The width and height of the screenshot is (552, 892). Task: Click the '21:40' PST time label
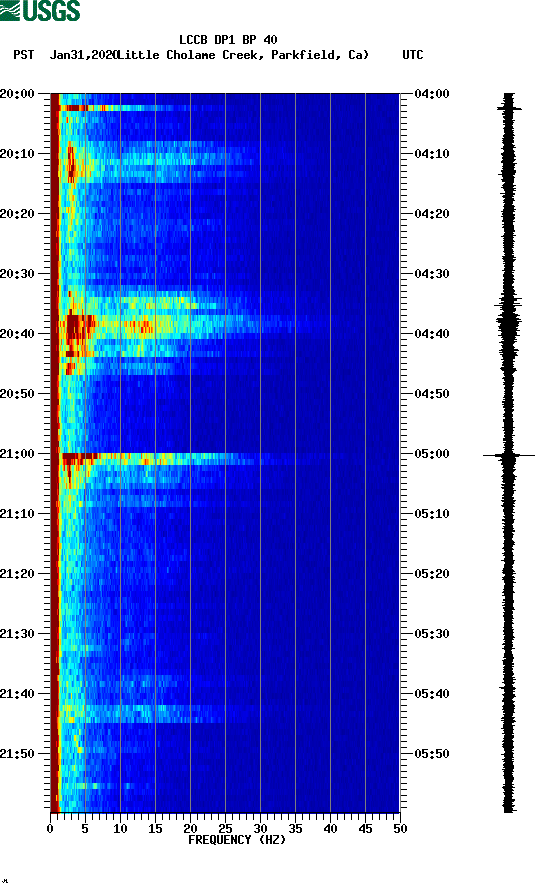17,694
